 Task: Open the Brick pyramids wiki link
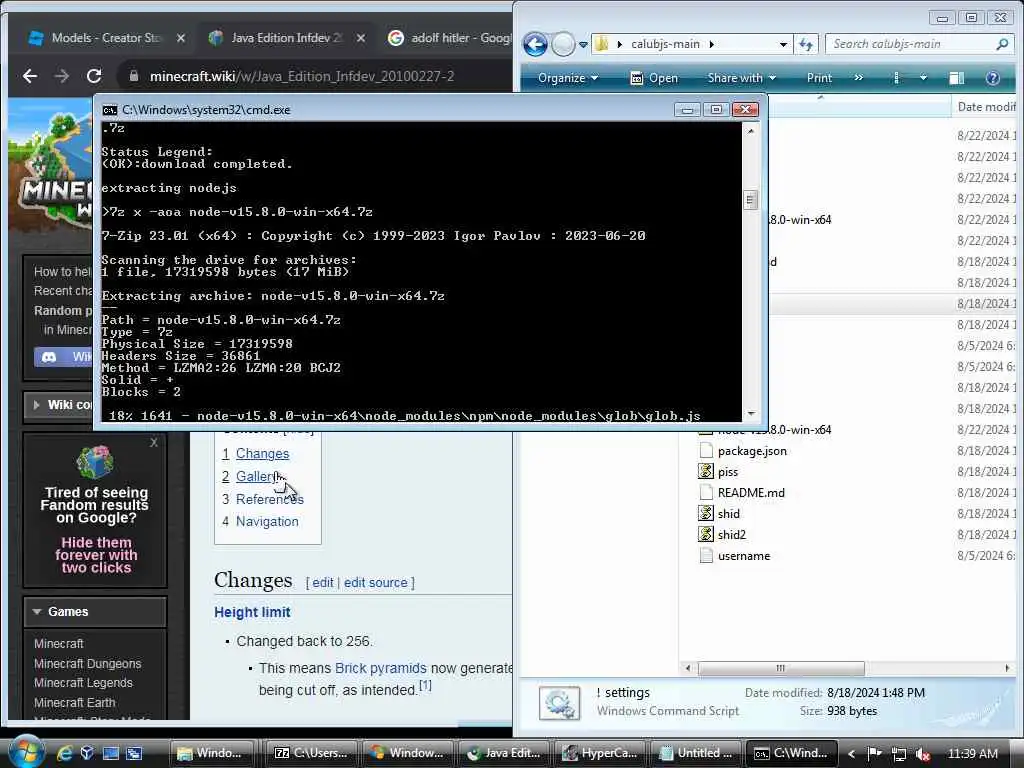(380, 668)
